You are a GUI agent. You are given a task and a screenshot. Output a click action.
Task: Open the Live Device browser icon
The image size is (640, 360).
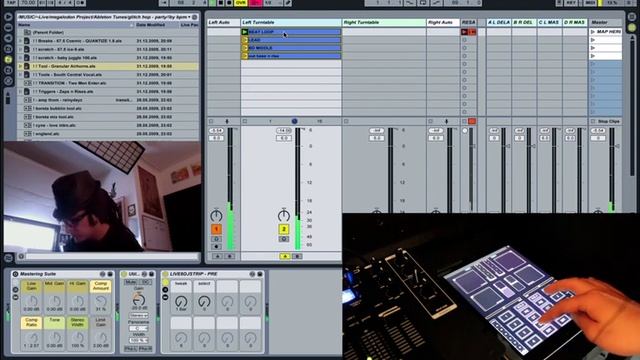[8, 27]
